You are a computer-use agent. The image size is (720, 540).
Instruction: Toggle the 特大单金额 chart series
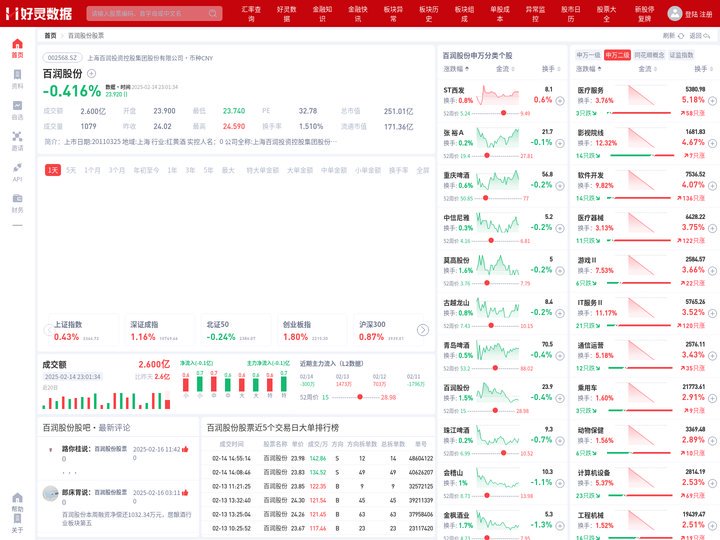(263, 170)
